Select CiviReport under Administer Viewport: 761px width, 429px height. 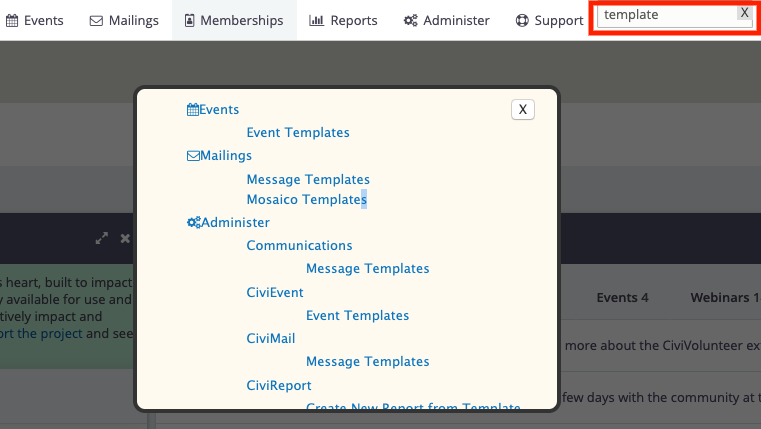279,385
